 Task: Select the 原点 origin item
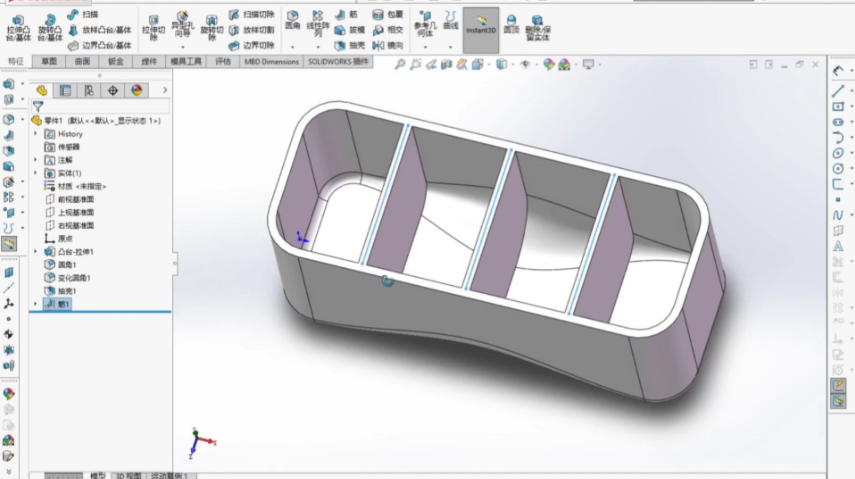[58, 238]
